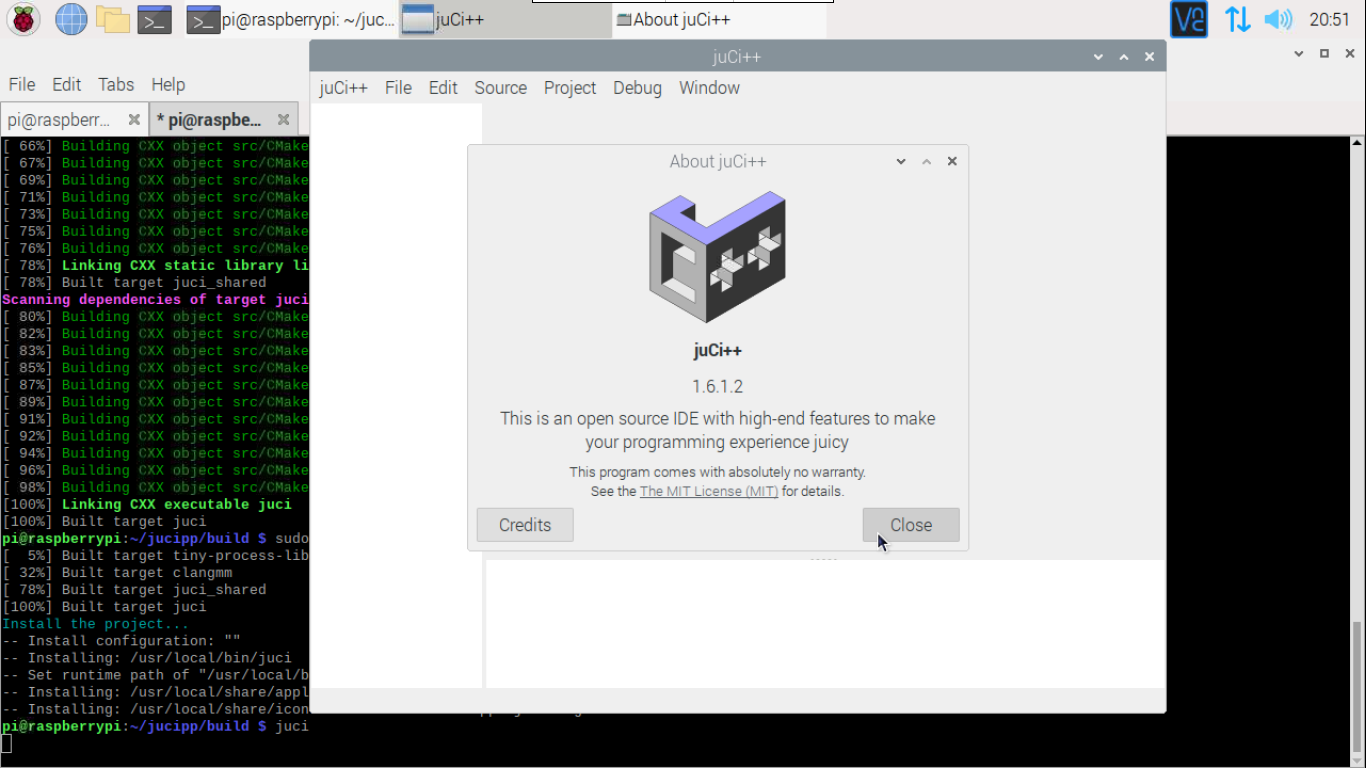Open the terminal Help menu
The height and width of the screenshot is (768, 1366).
point(168,85)
